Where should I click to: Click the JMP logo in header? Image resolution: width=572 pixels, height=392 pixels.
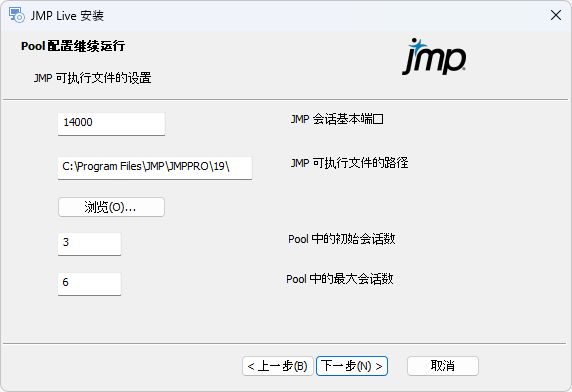click(434, 57)
